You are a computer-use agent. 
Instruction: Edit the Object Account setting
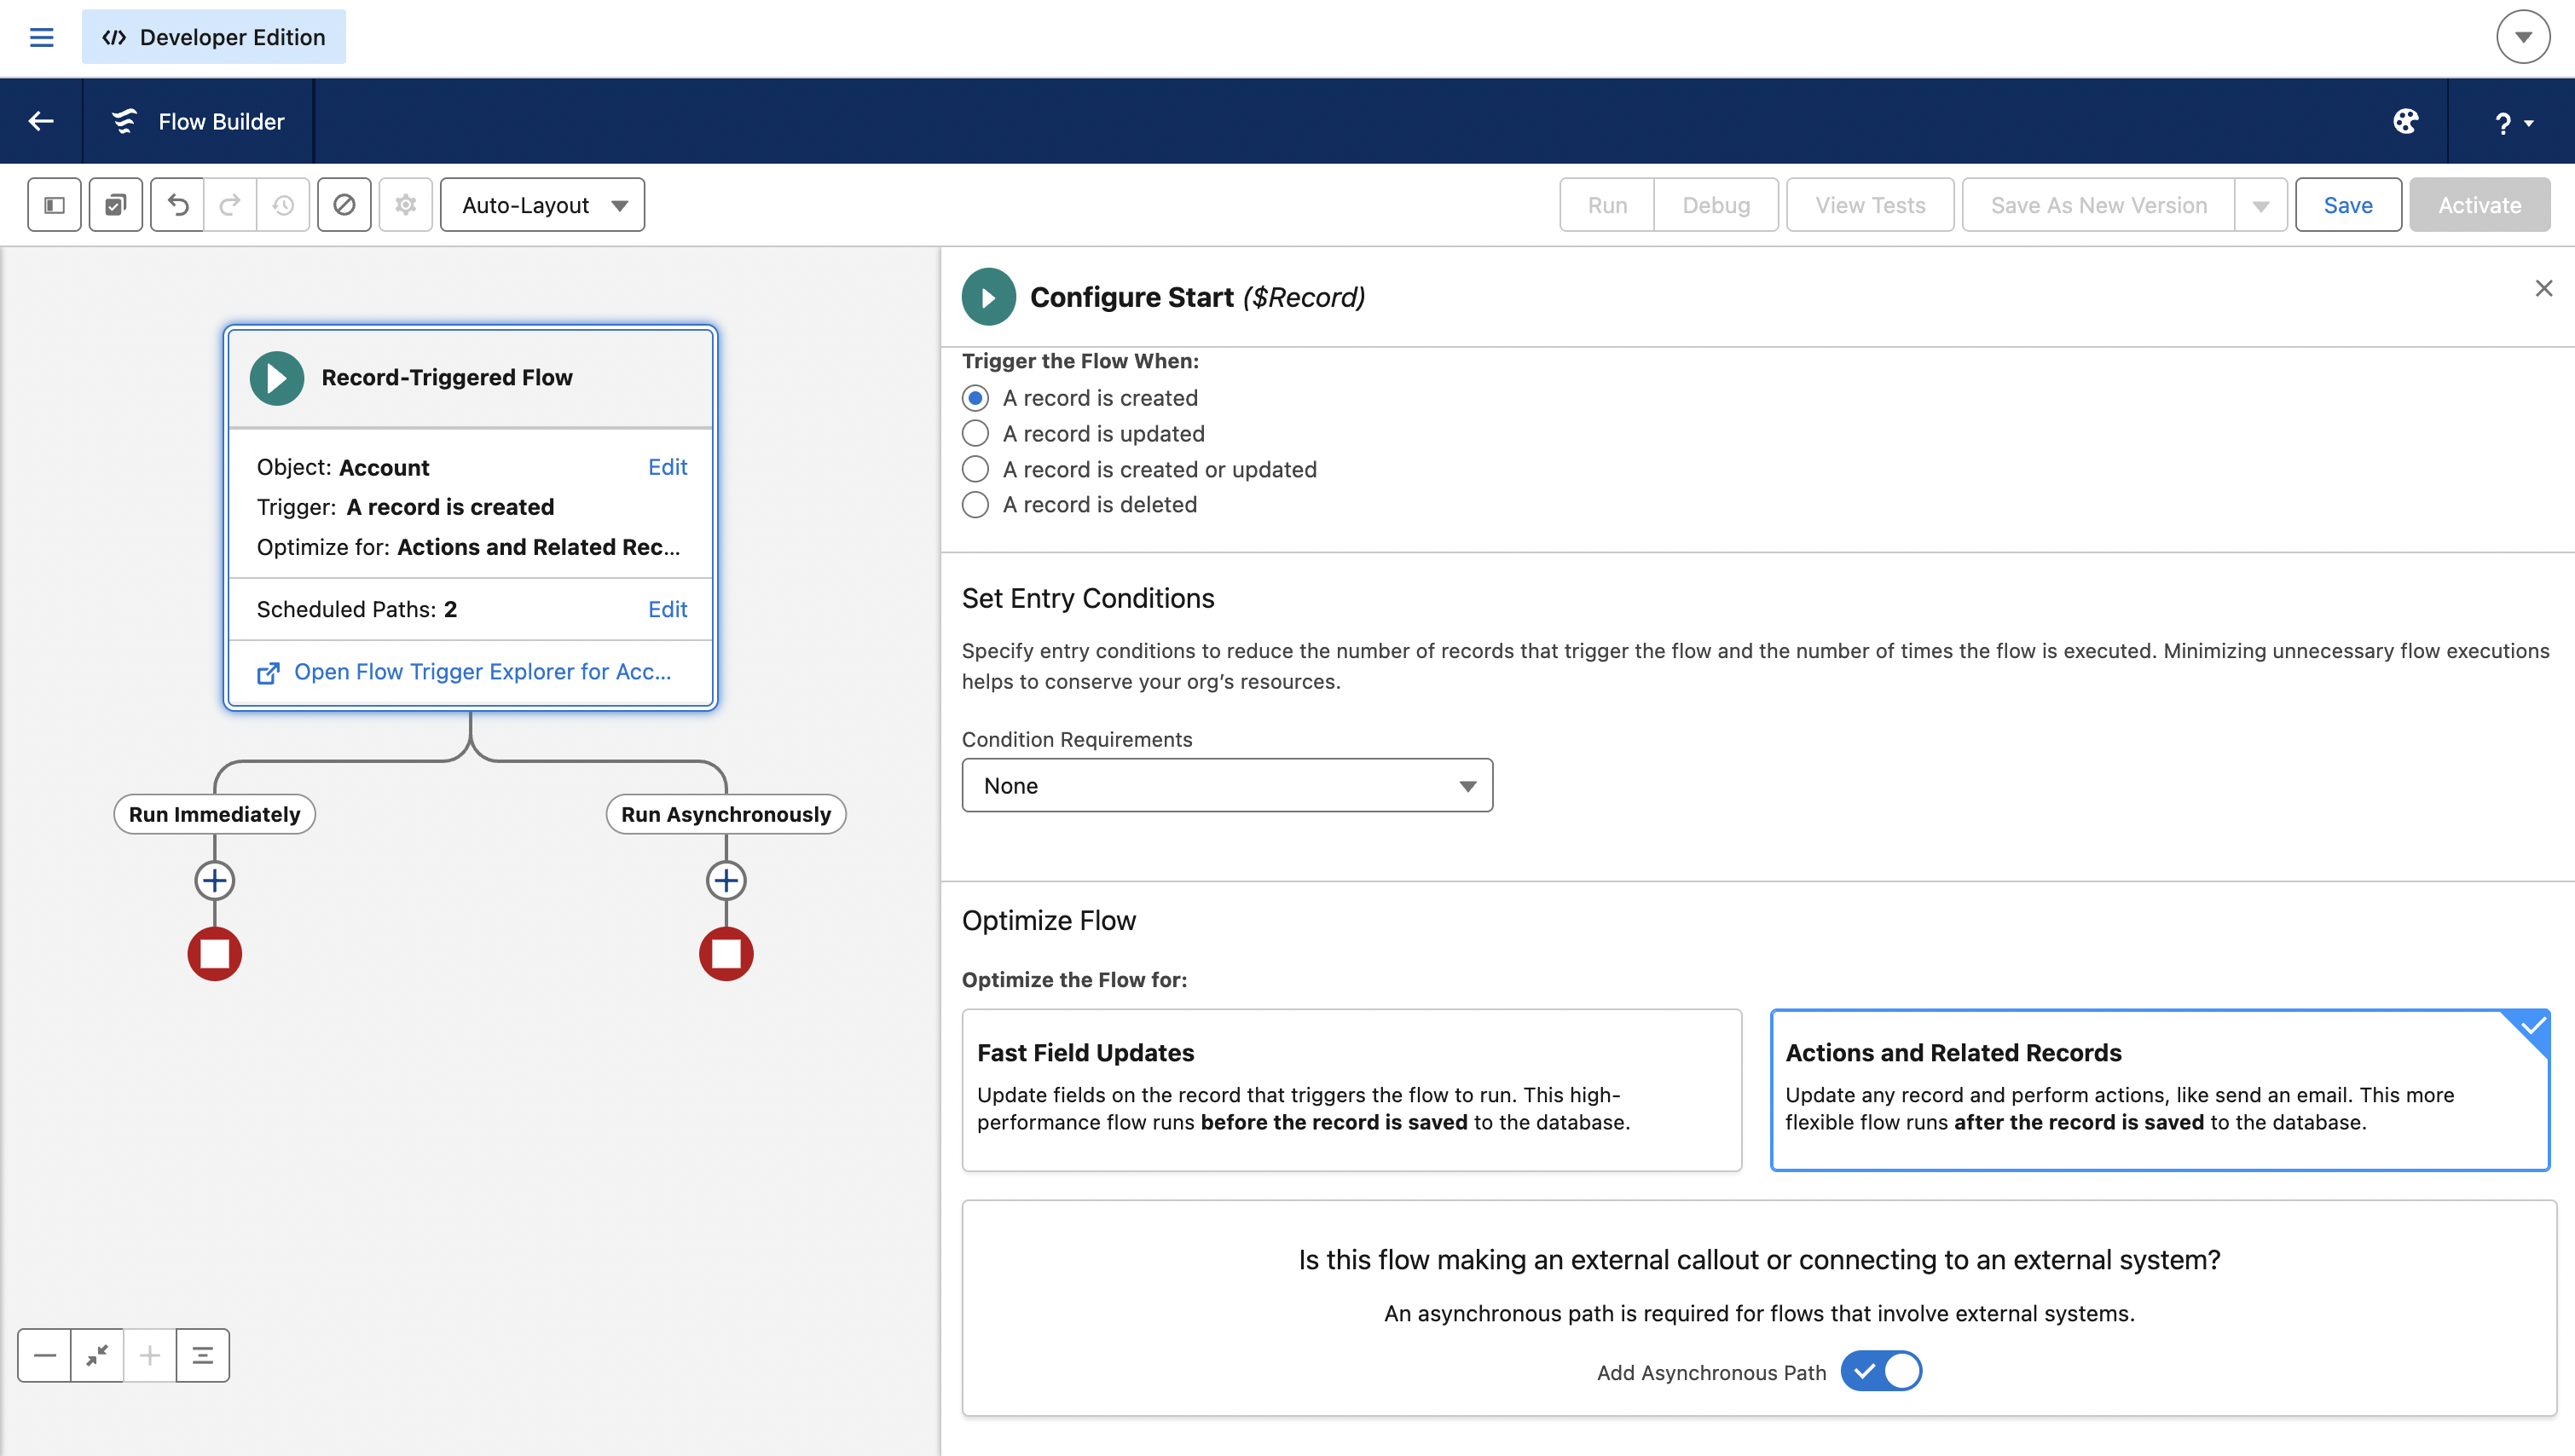[x=667, y=466]
